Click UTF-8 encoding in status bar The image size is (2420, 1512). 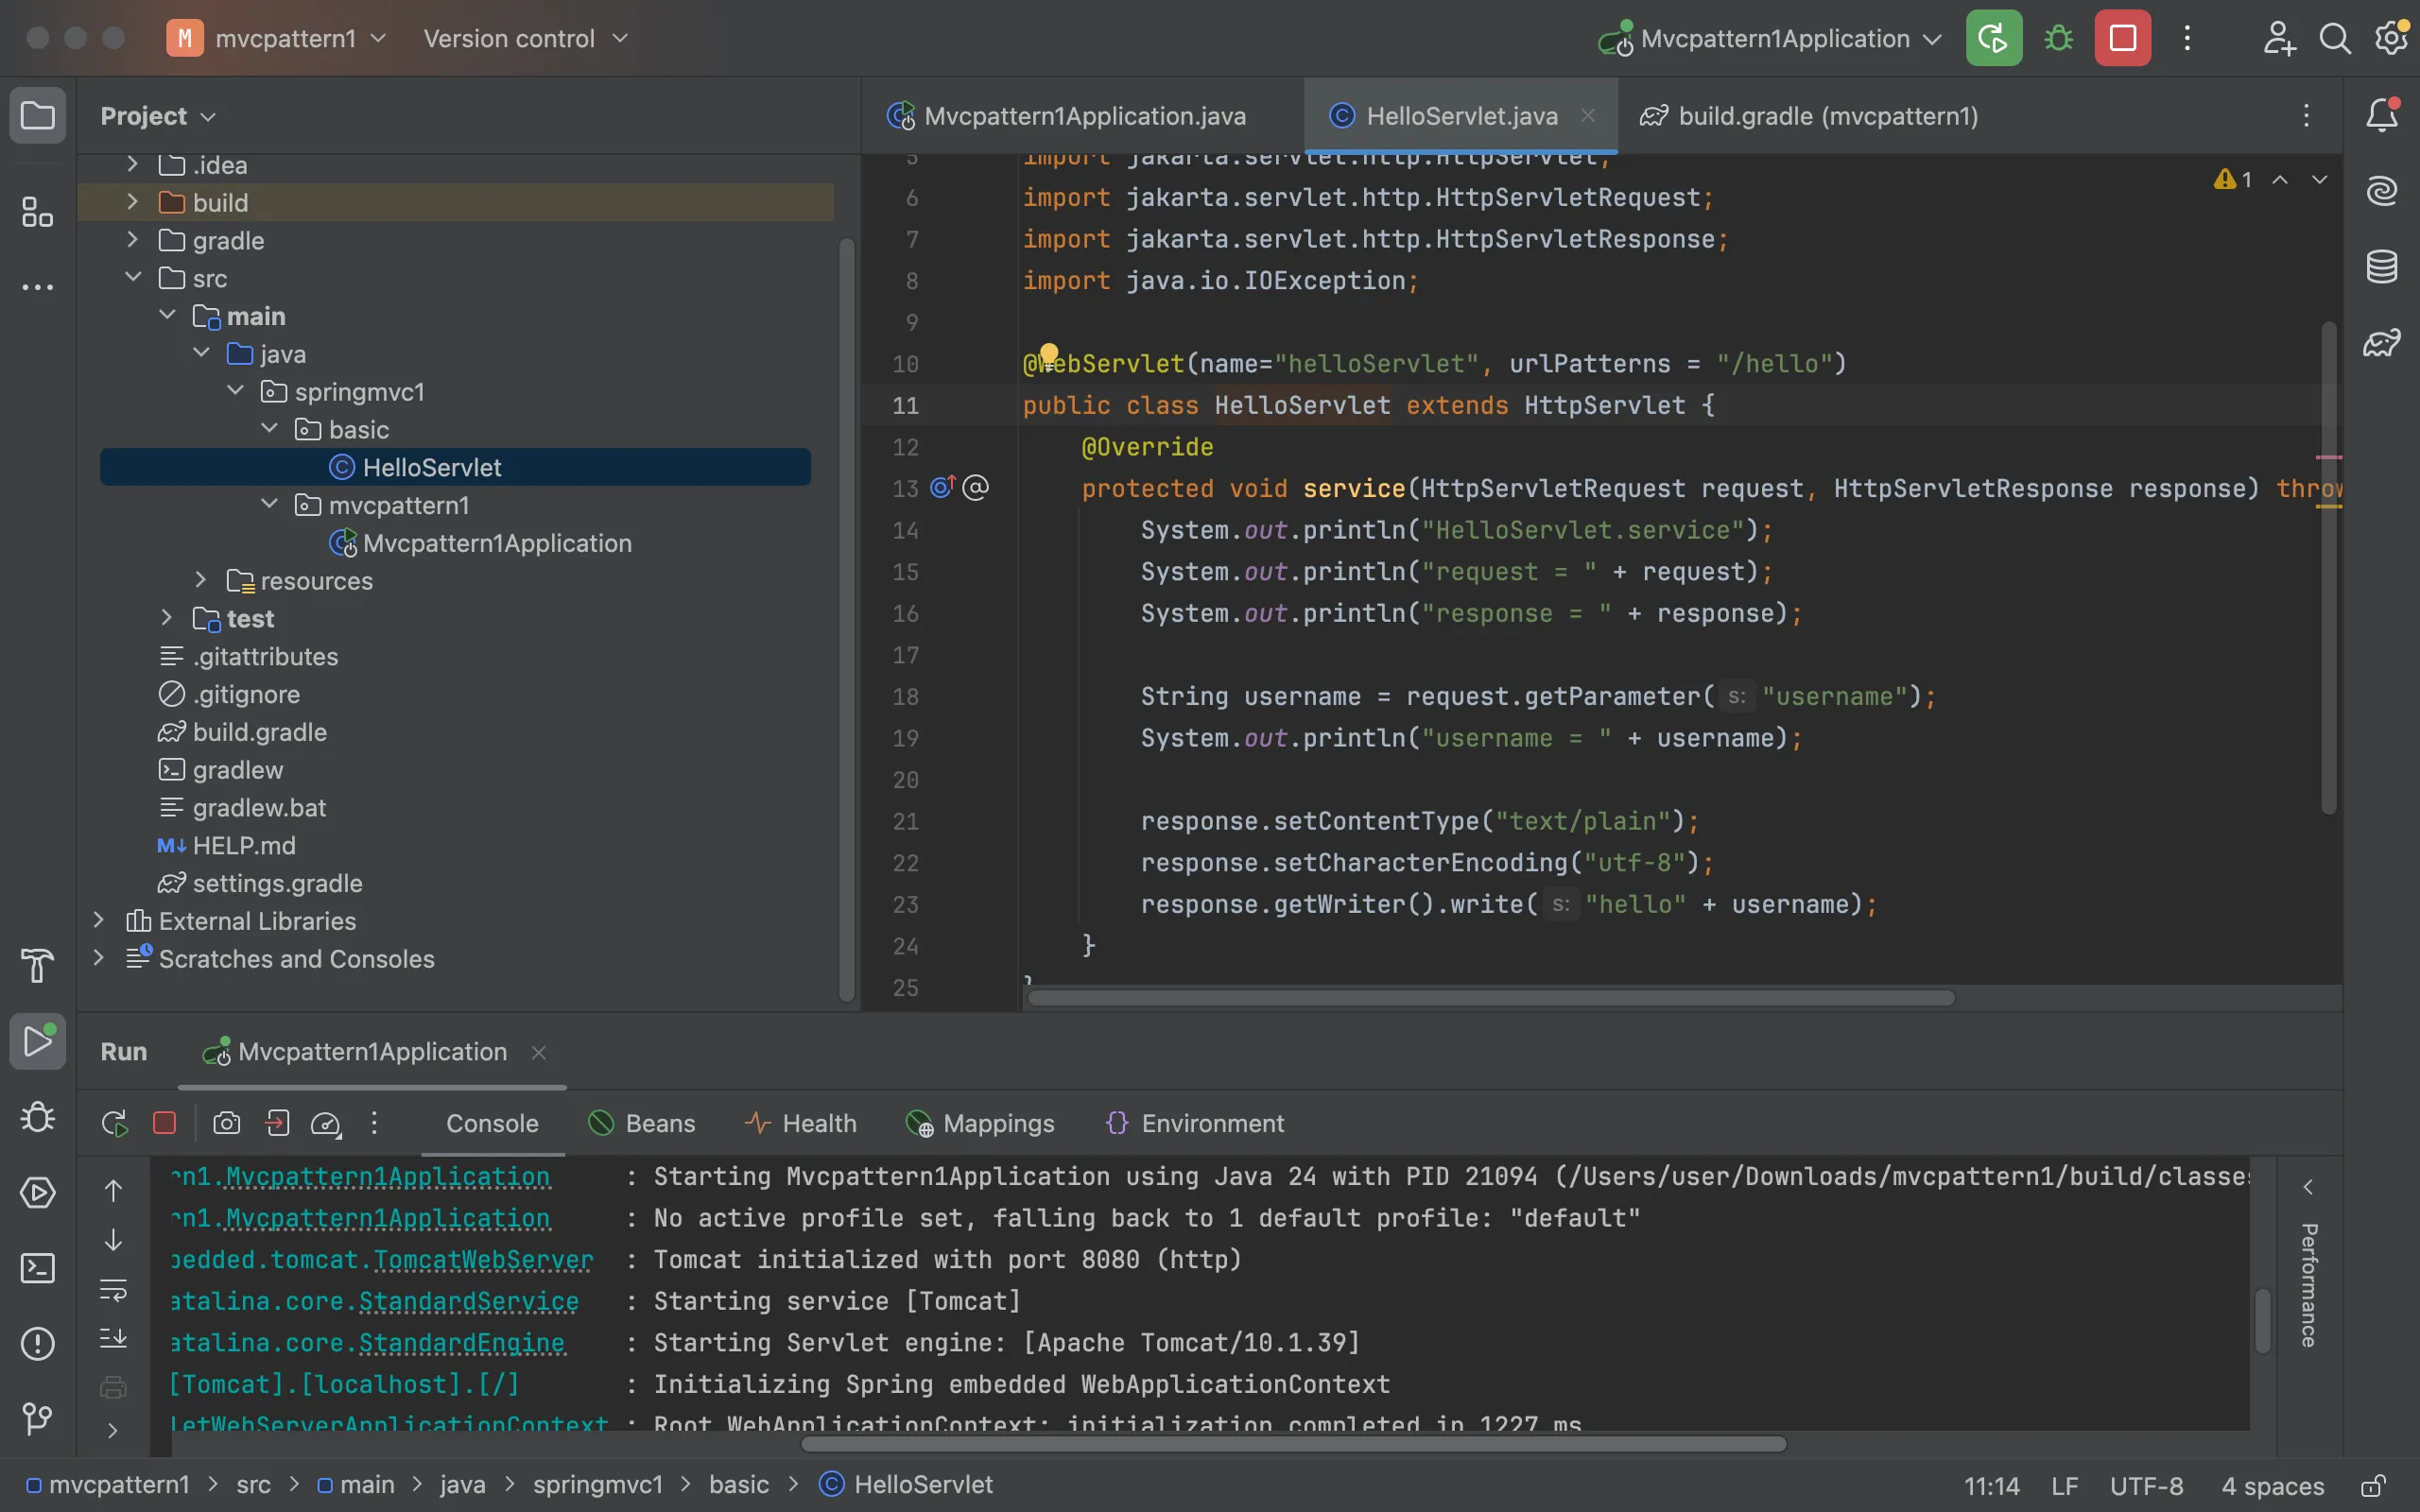(x=2146, y=1486)
